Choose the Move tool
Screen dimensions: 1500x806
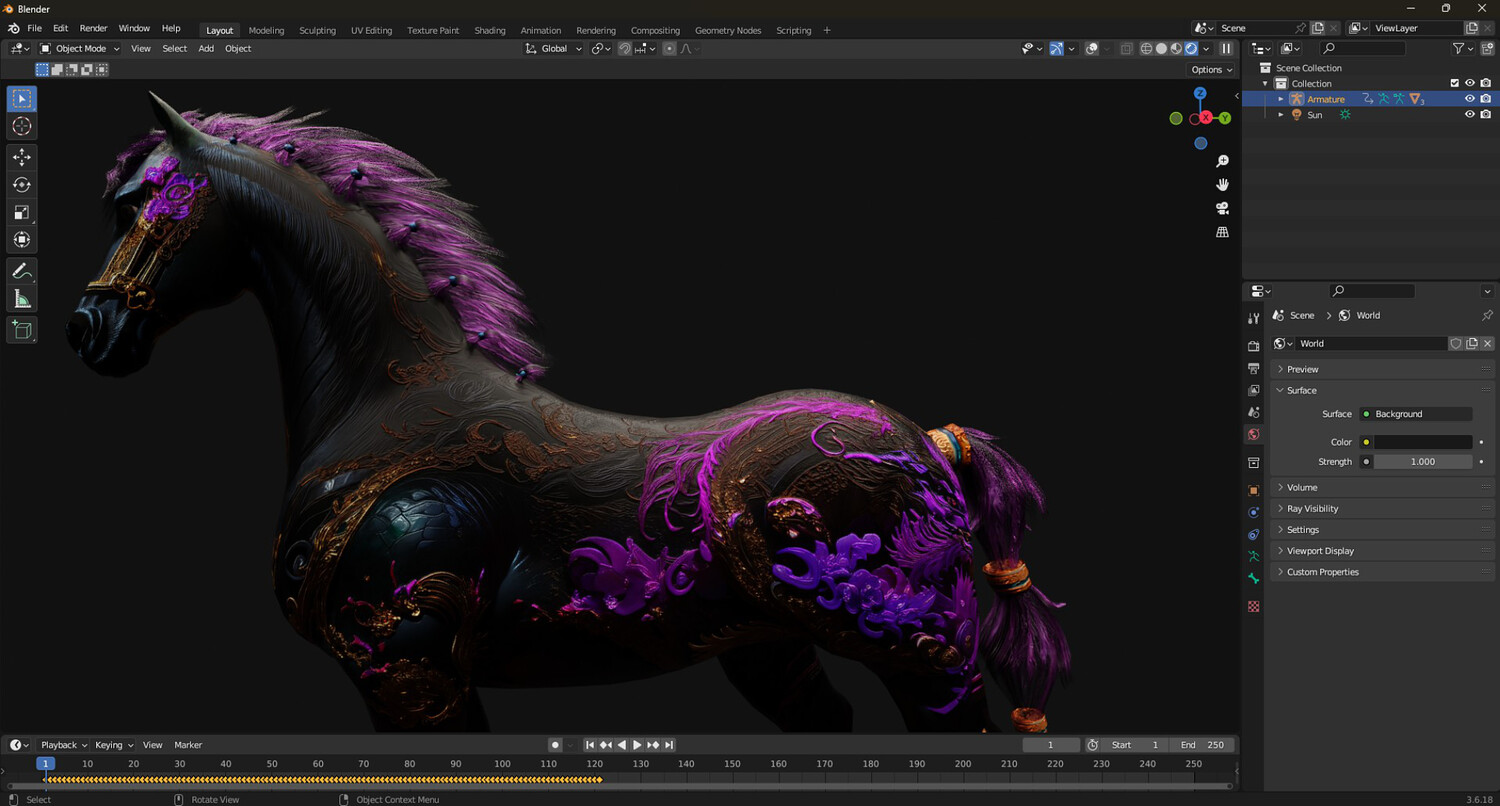pos(22,157)
